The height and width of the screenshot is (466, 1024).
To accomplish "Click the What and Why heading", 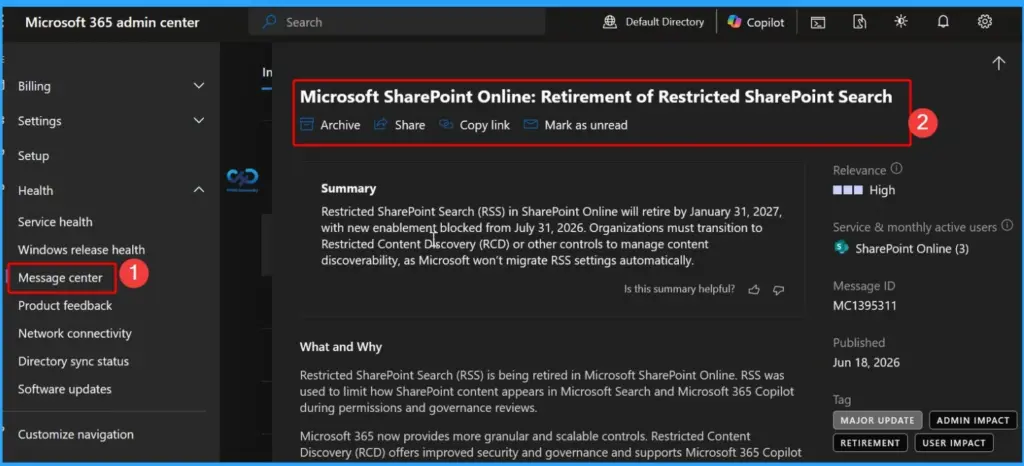I will click(341, 347).
